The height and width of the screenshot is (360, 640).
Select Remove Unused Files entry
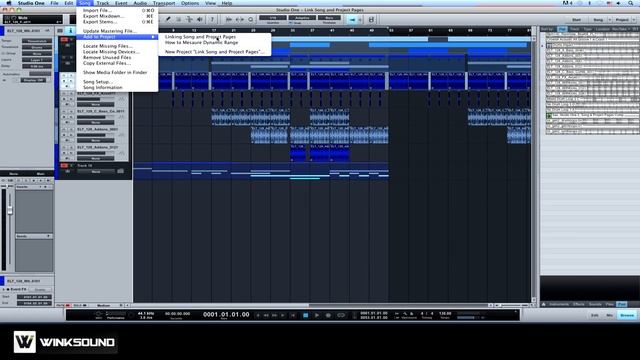(x=117, y=58)
